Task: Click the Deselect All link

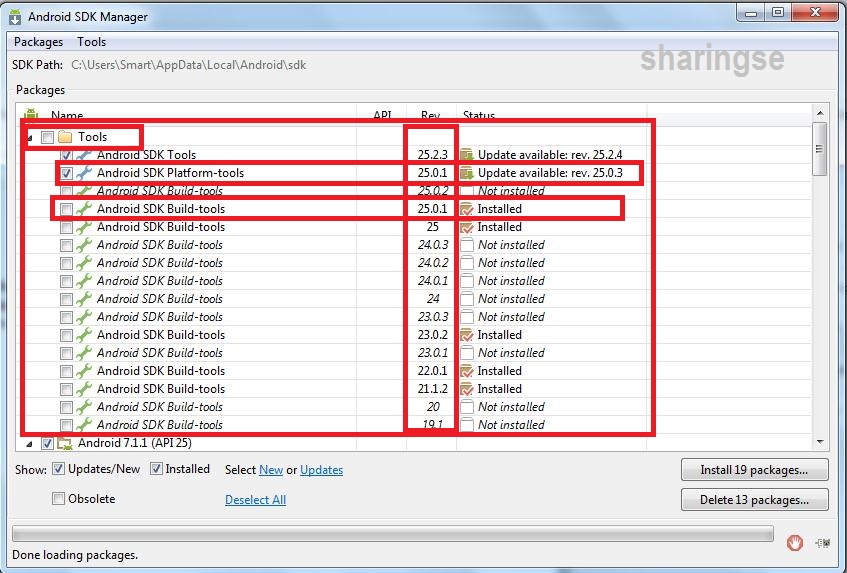Action: click(x=256, y=500)
